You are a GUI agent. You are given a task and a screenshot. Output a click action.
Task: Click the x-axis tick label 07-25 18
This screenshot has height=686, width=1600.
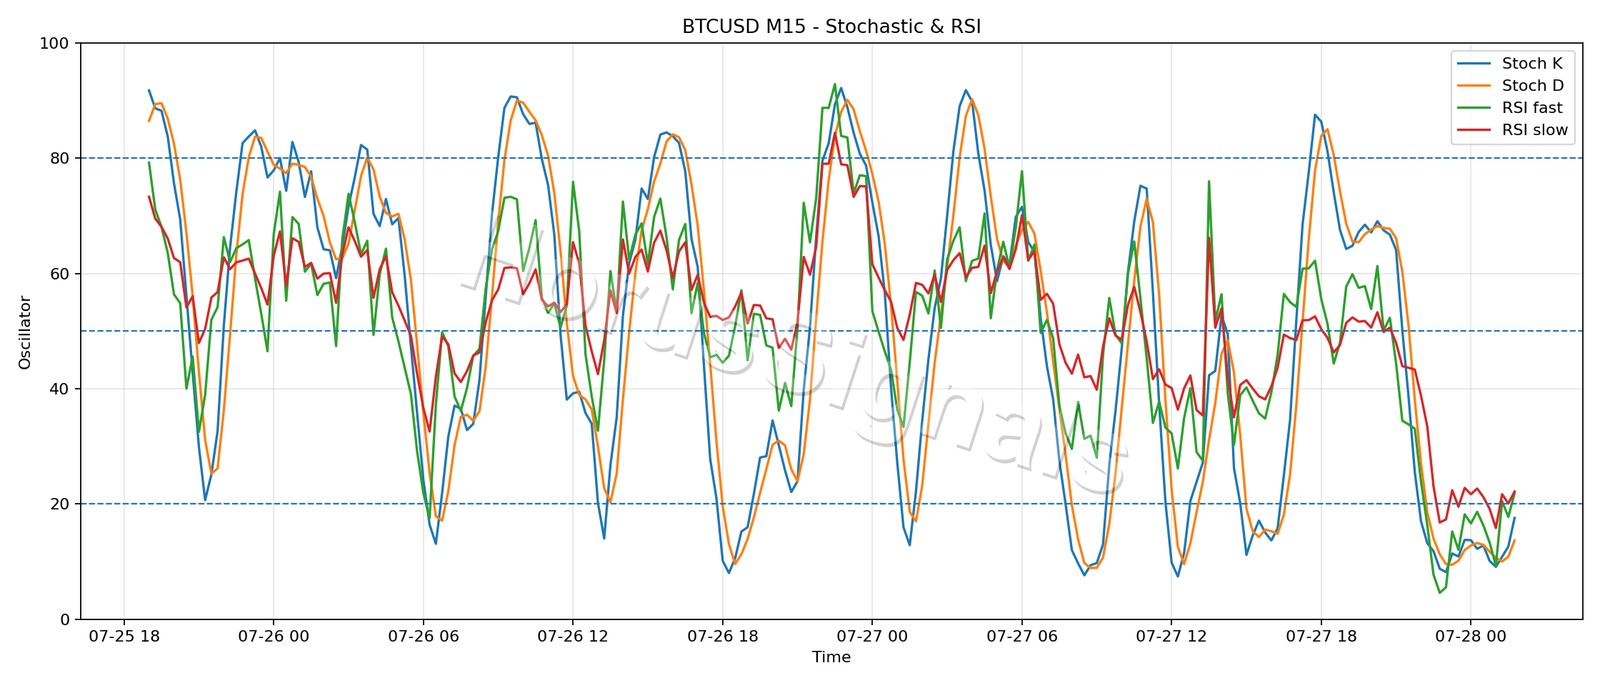point(124,636)
